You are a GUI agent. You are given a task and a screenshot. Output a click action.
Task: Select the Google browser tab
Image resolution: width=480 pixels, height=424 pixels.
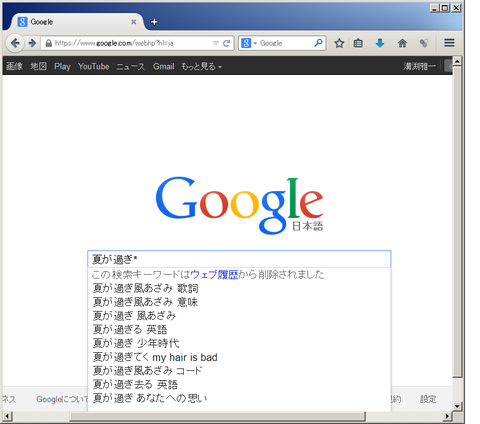pyautogui.click(x=77, y=22)
